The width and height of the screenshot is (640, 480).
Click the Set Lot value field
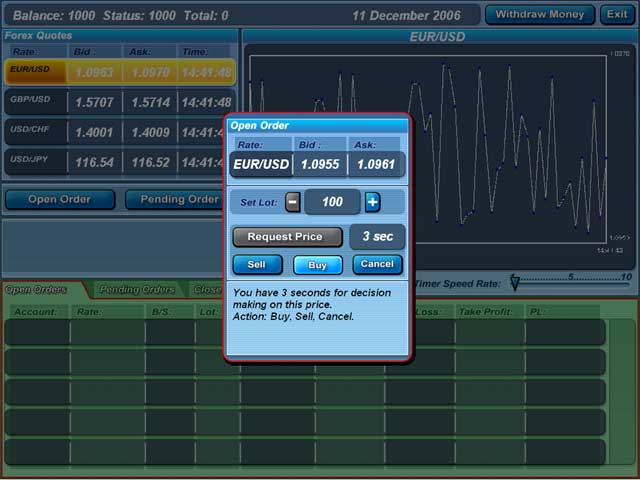(332, 202)
